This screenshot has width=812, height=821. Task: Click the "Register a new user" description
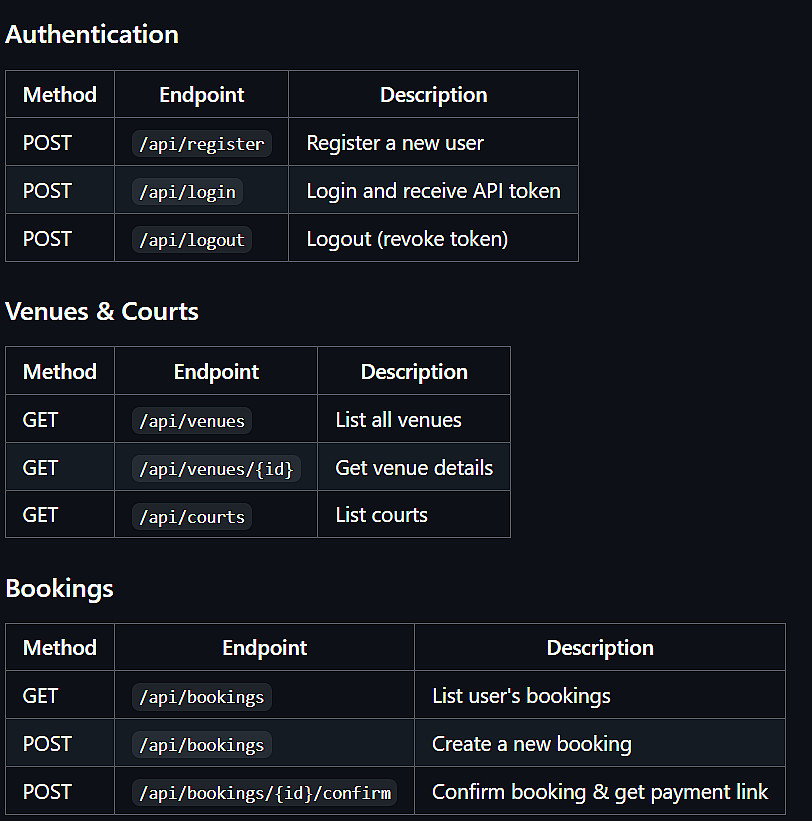(395, 143)
